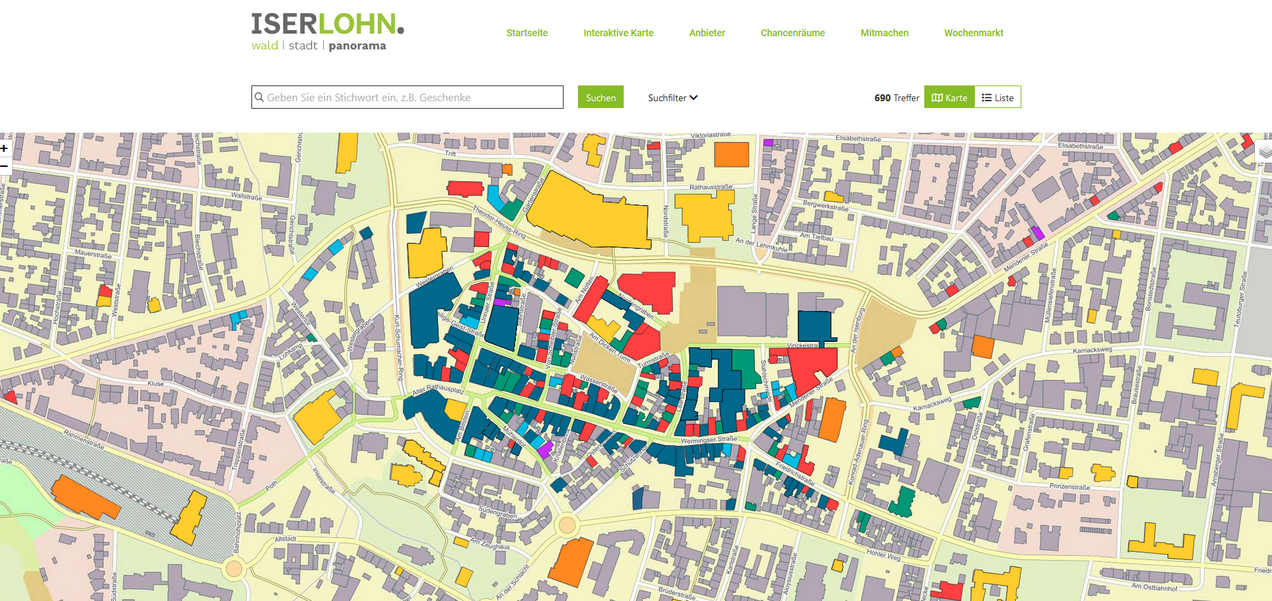
Task: Click the Iserlohn wald stadt panorama logo
Action: tap(327, 31)
